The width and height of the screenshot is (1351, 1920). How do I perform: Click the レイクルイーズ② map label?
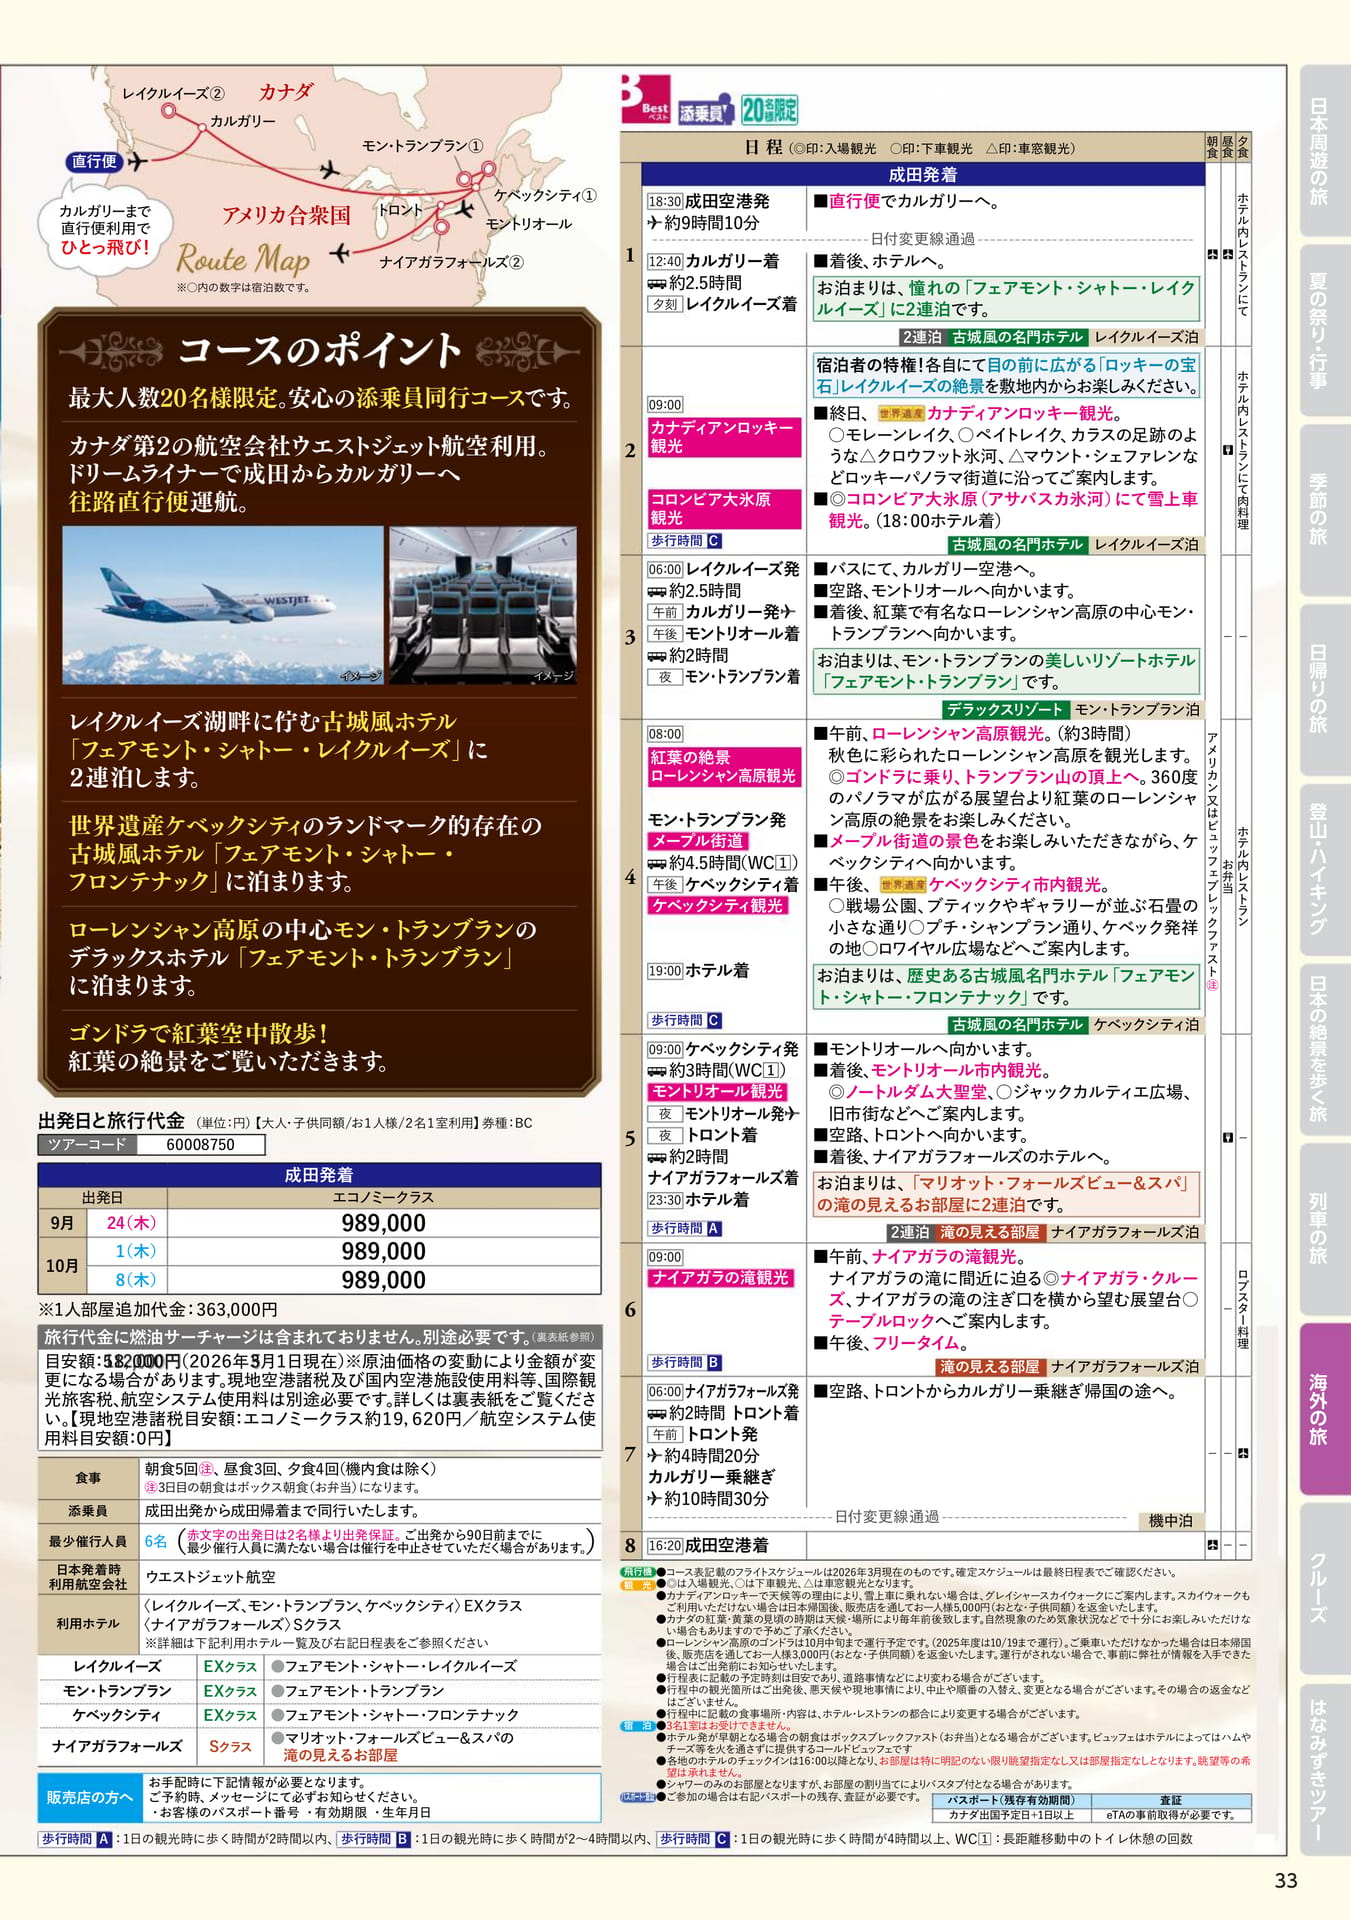click(x=173, y=94)
